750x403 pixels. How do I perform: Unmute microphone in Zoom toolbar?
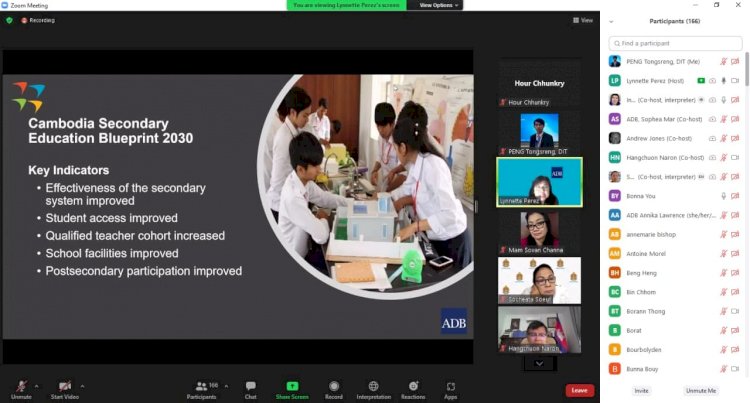pos(21,390)
